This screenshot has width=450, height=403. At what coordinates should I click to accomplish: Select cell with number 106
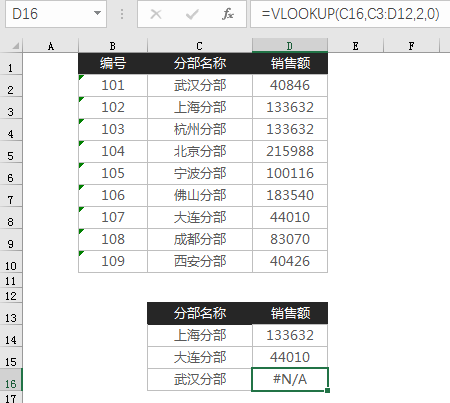tap(113, 195)
